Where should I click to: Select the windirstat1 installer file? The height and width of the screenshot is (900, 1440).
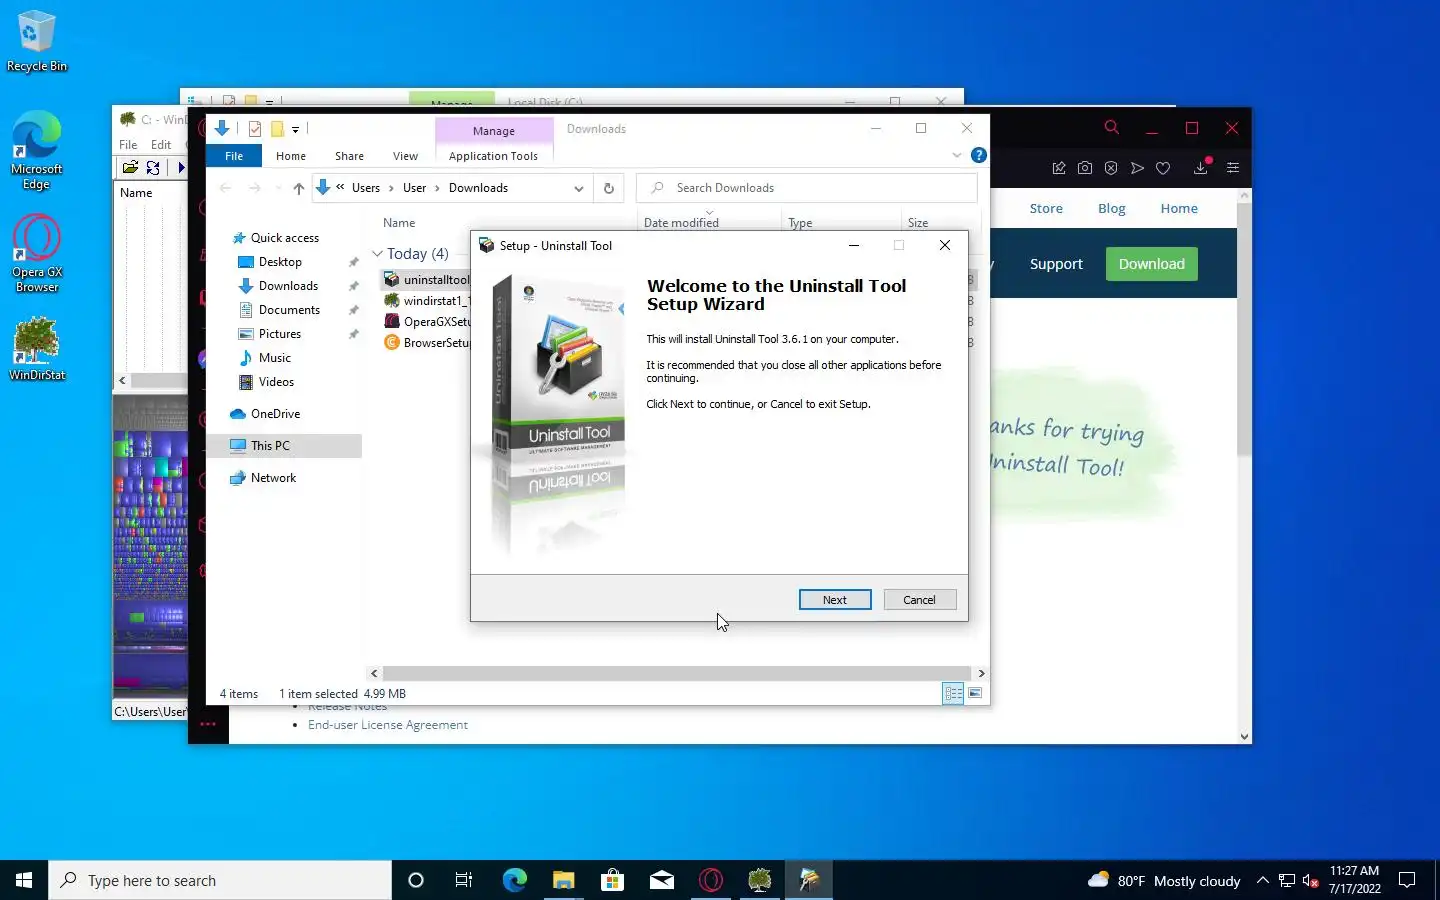[x=427, y=301]
